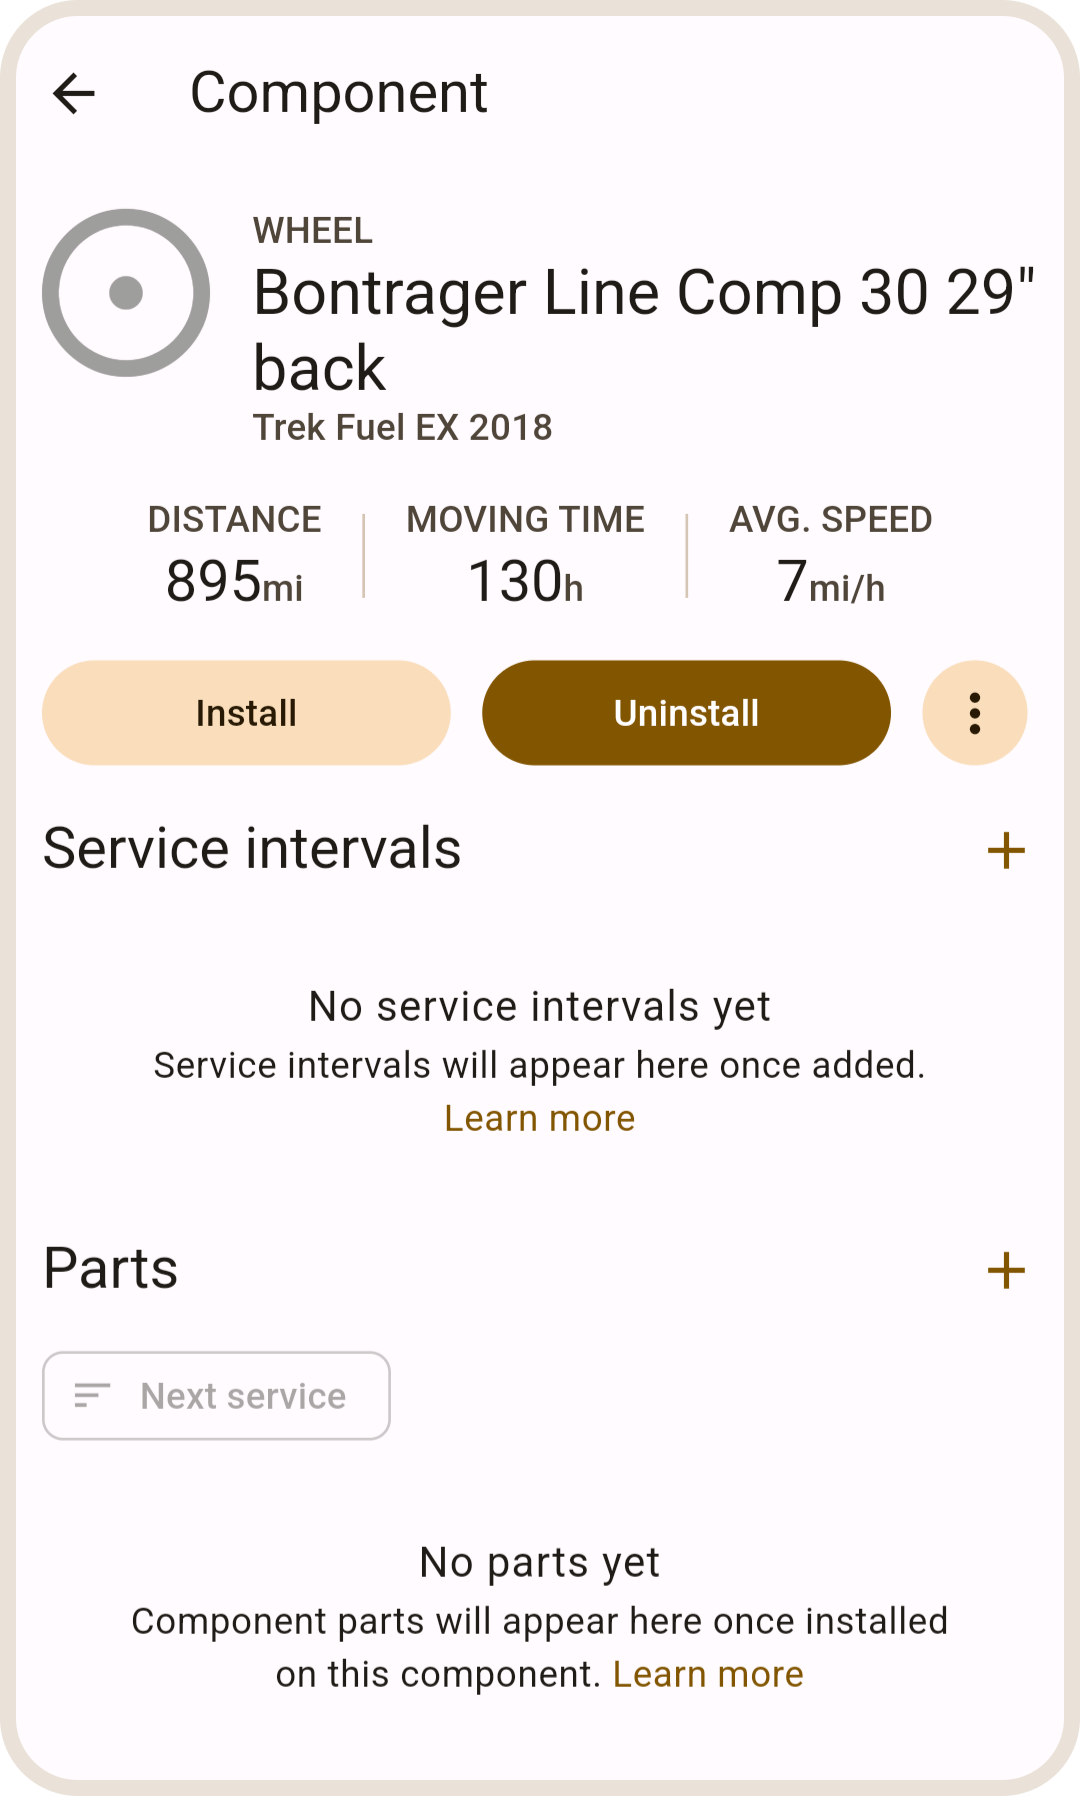
Task: Open Learn more link under service intervals
Action: click(x=539, y=1118)
